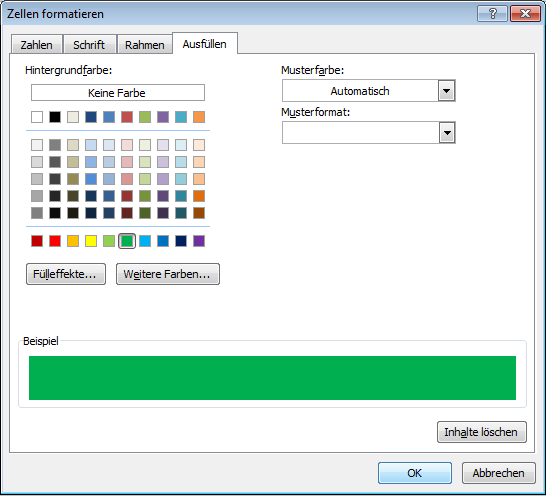Open the Musterfarbe dropdown arrow
Screen dimensions: 546x496
pos(446,91)
